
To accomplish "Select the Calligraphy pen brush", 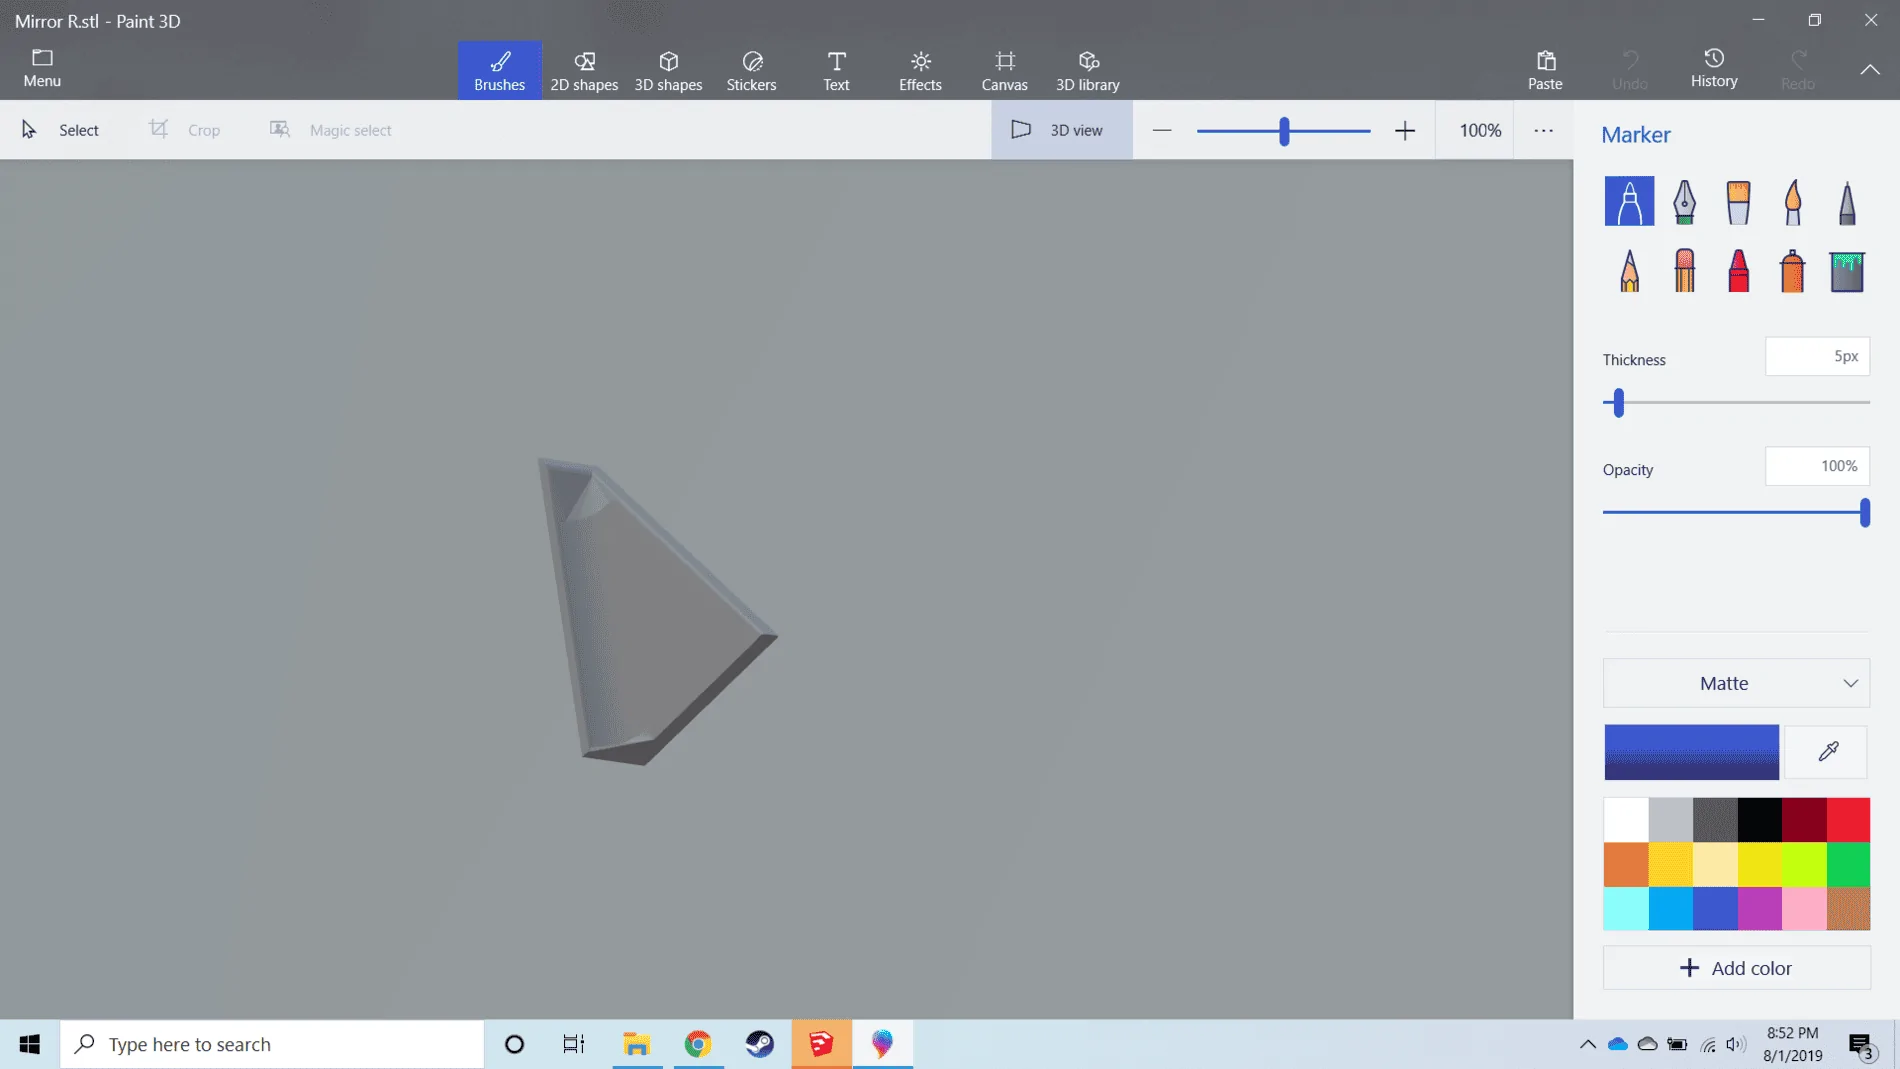I will (x=1684, y=201).
